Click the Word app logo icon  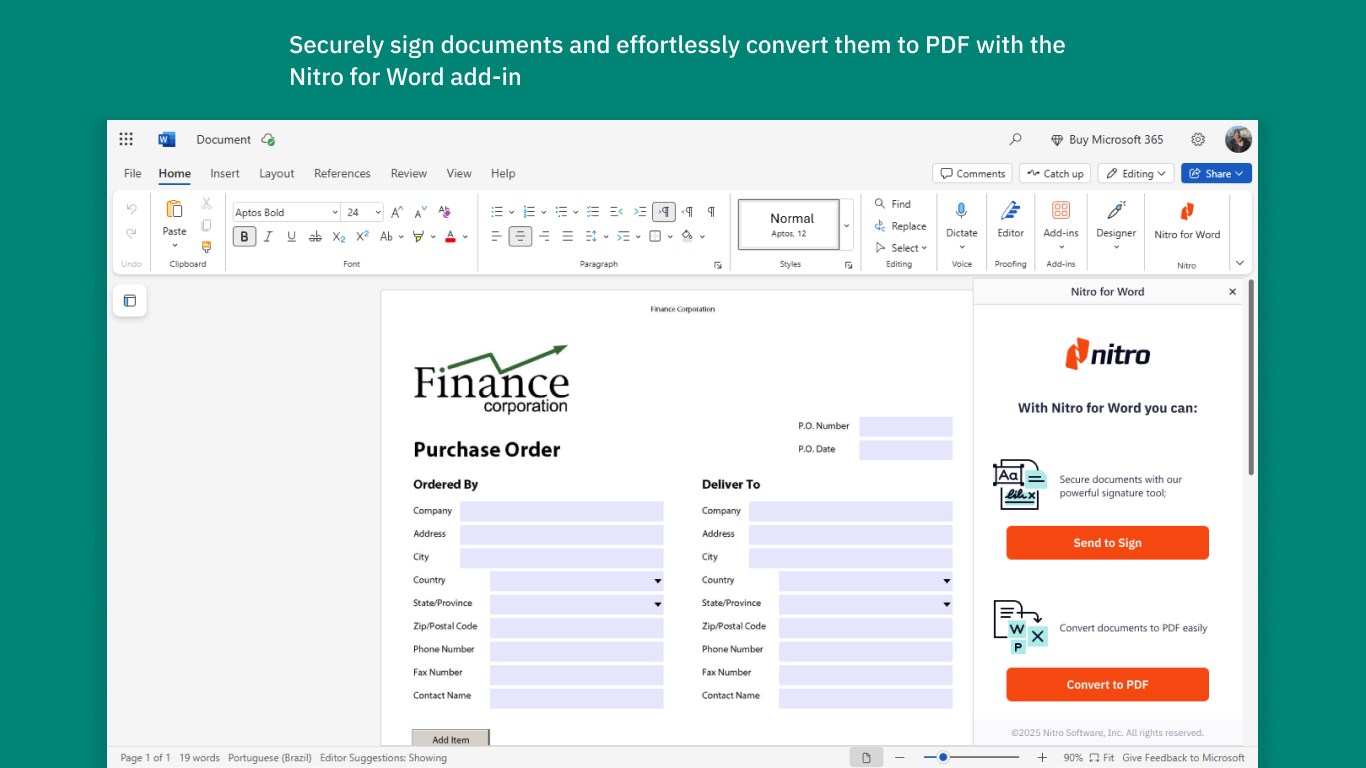[166, 139]
